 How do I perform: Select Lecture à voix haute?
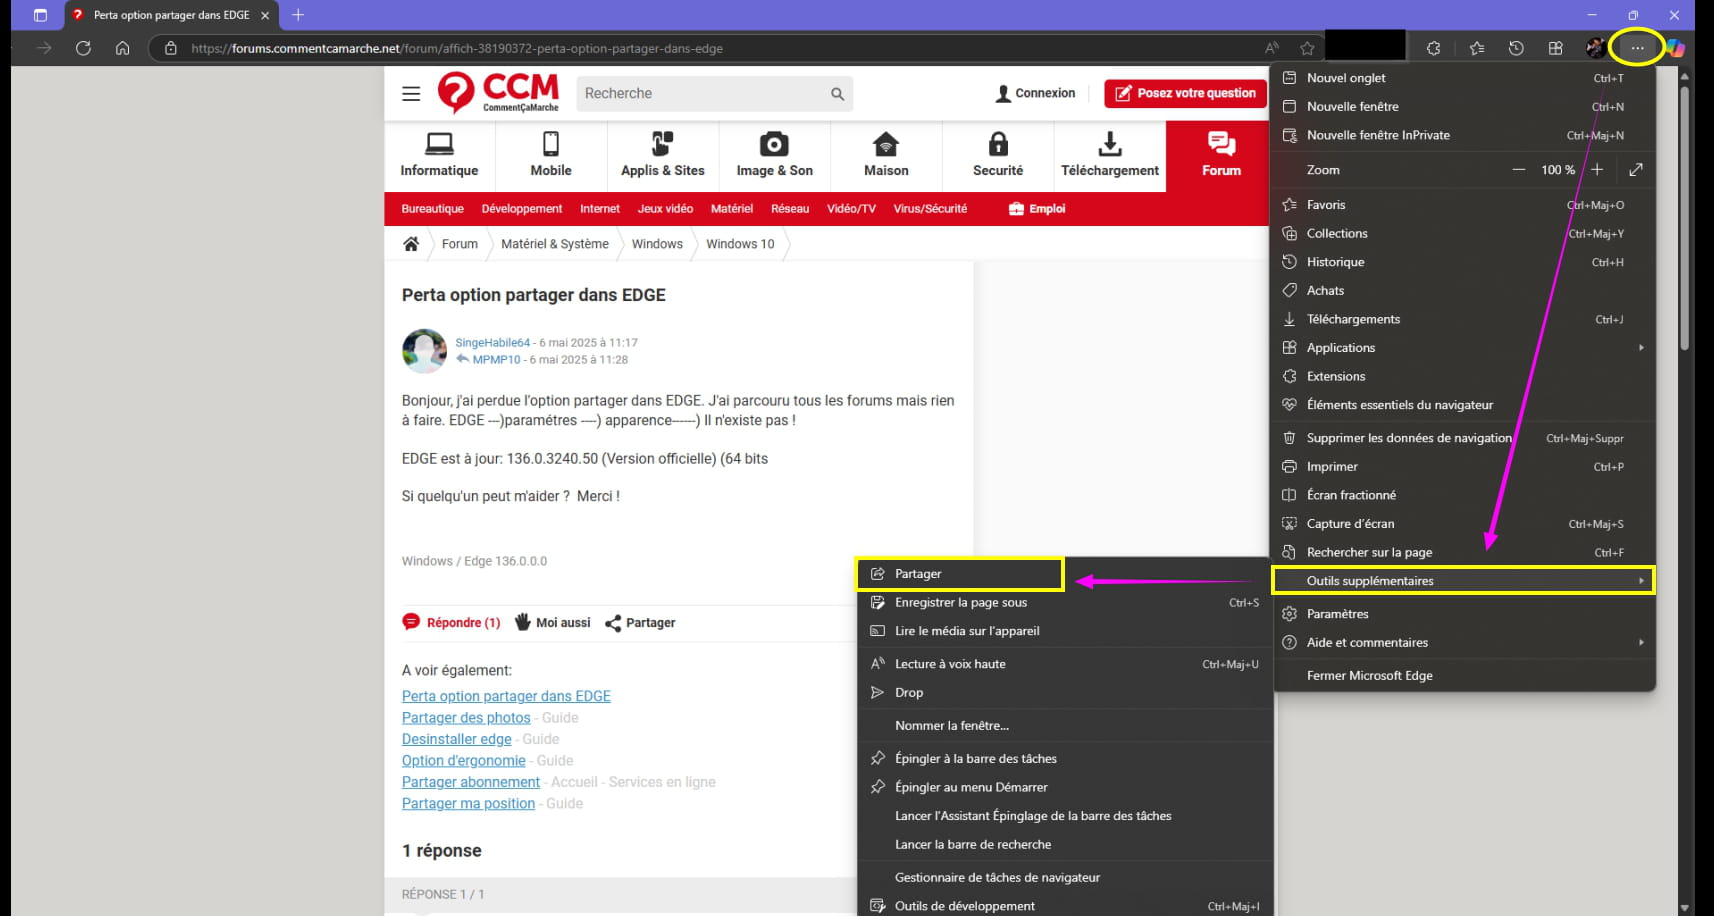(x=1065, y=664)
